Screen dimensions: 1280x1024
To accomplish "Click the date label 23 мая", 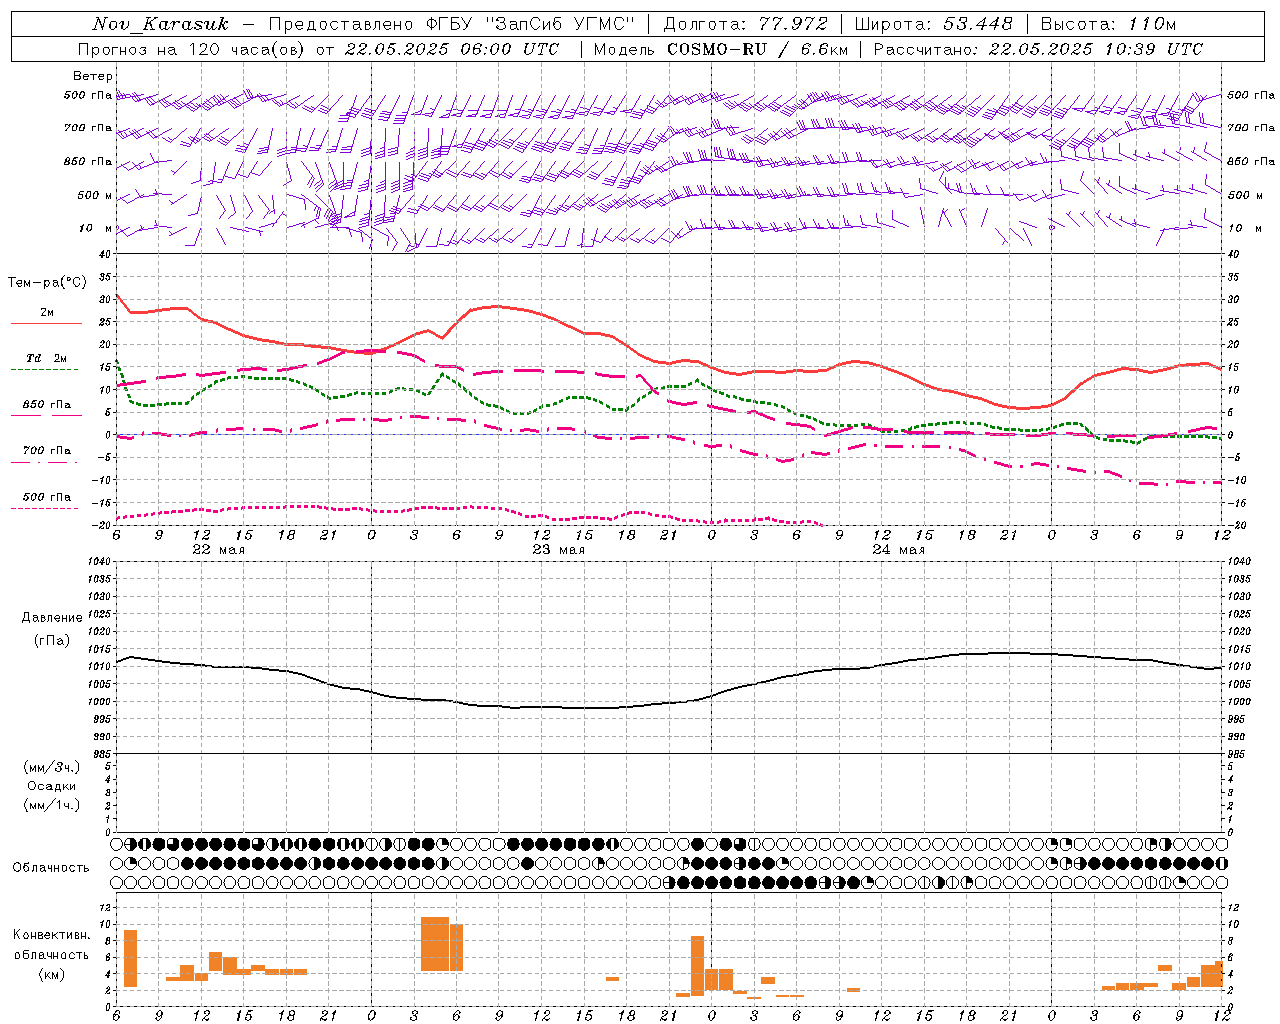I will (x=558, y=550).
